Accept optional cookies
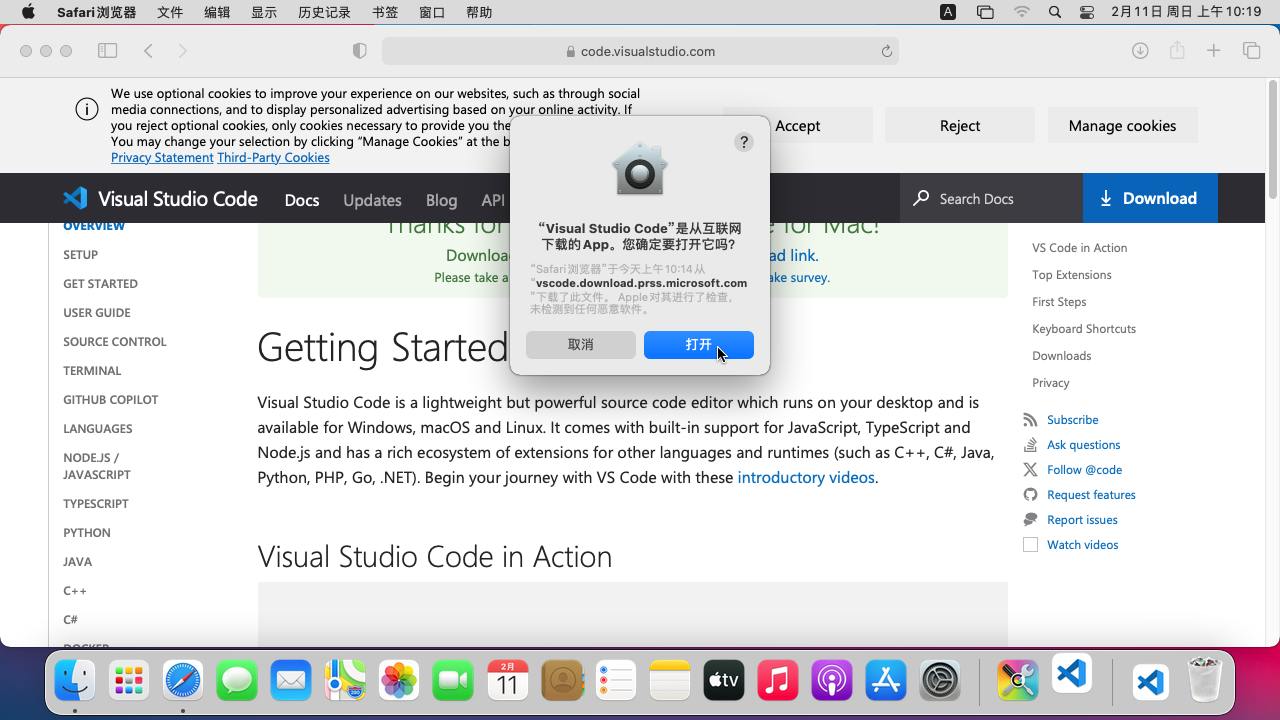This screenshot has width=1280, height=720. pos(797,126)
